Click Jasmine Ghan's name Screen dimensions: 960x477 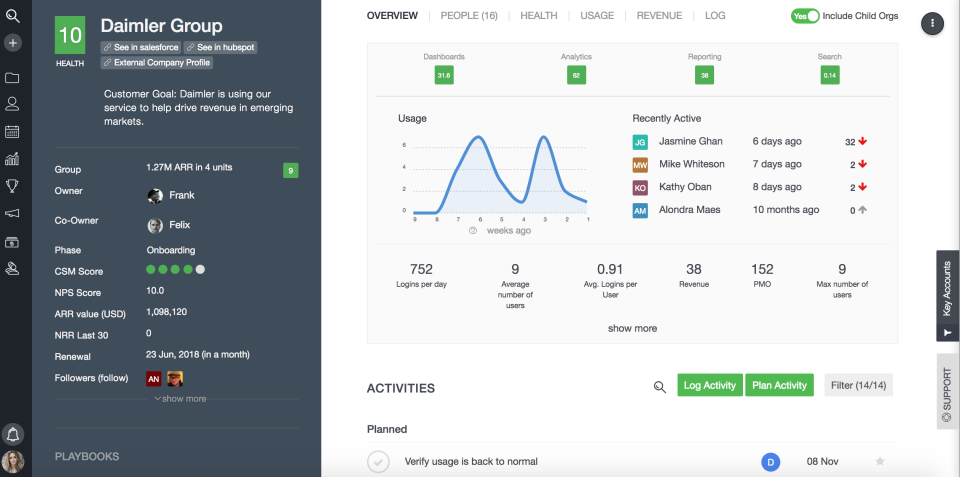[691, 141]
